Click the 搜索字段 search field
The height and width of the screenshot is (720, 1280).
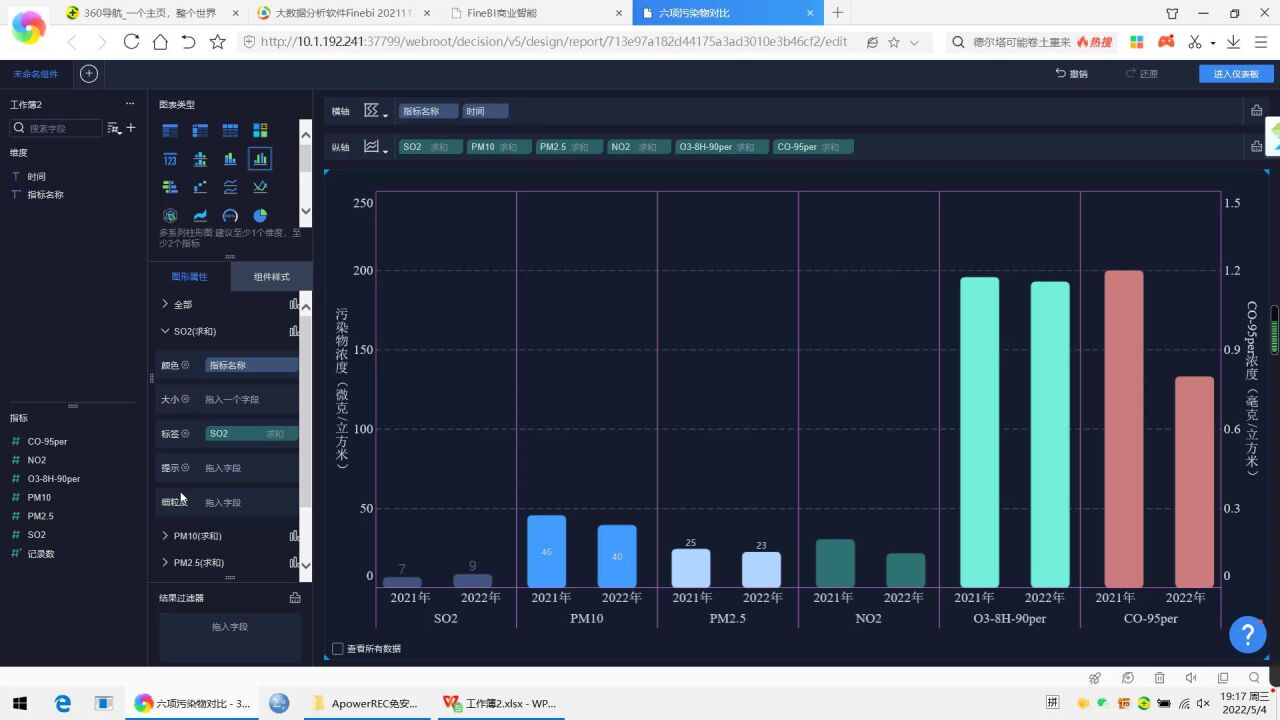point(62,128)
